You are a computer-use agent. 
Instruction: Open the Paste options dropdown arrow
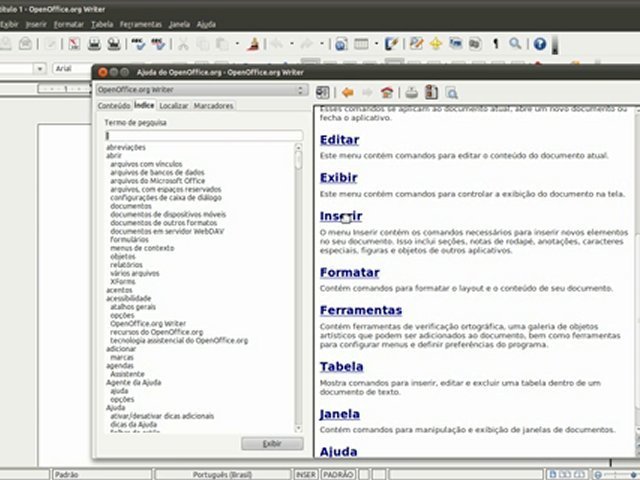tap(237, 44)
